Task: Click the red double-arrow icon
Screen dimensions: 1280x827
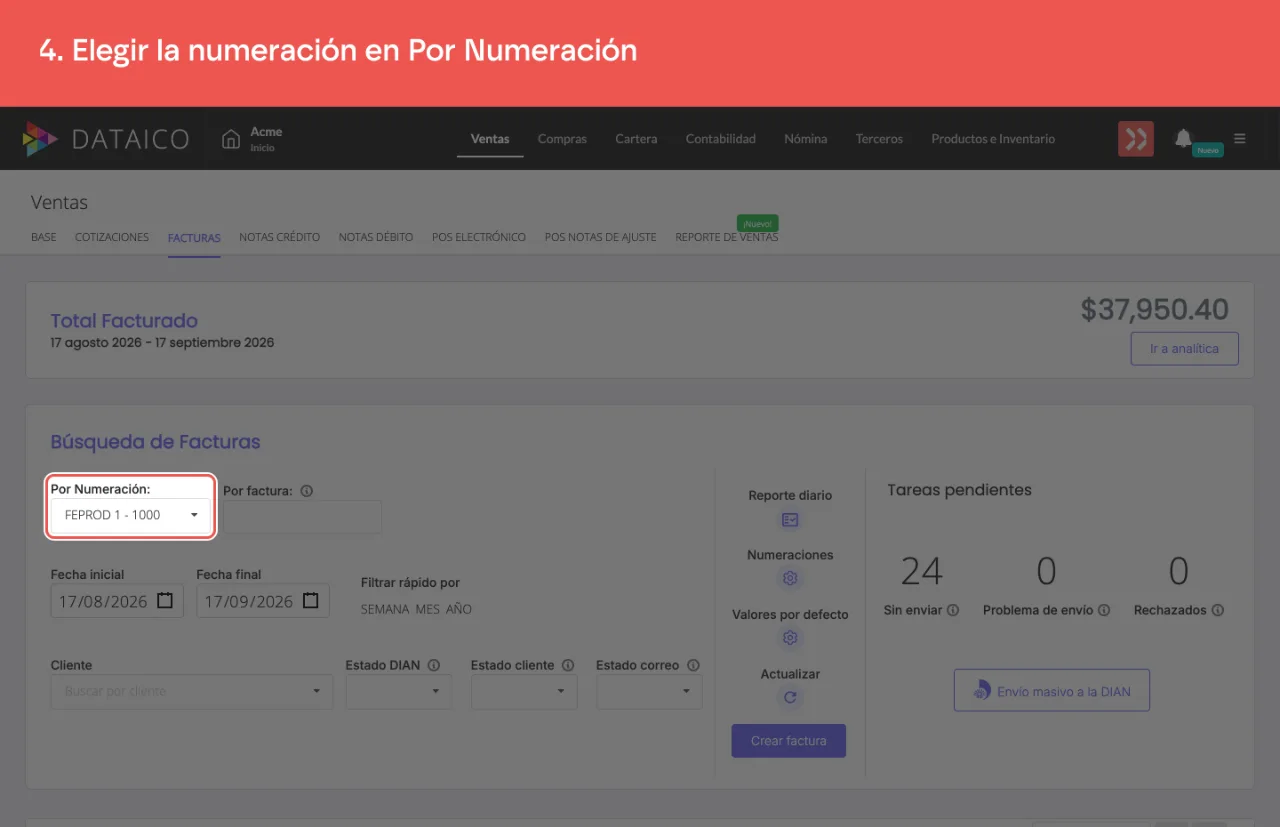Action: [1136, 139]
